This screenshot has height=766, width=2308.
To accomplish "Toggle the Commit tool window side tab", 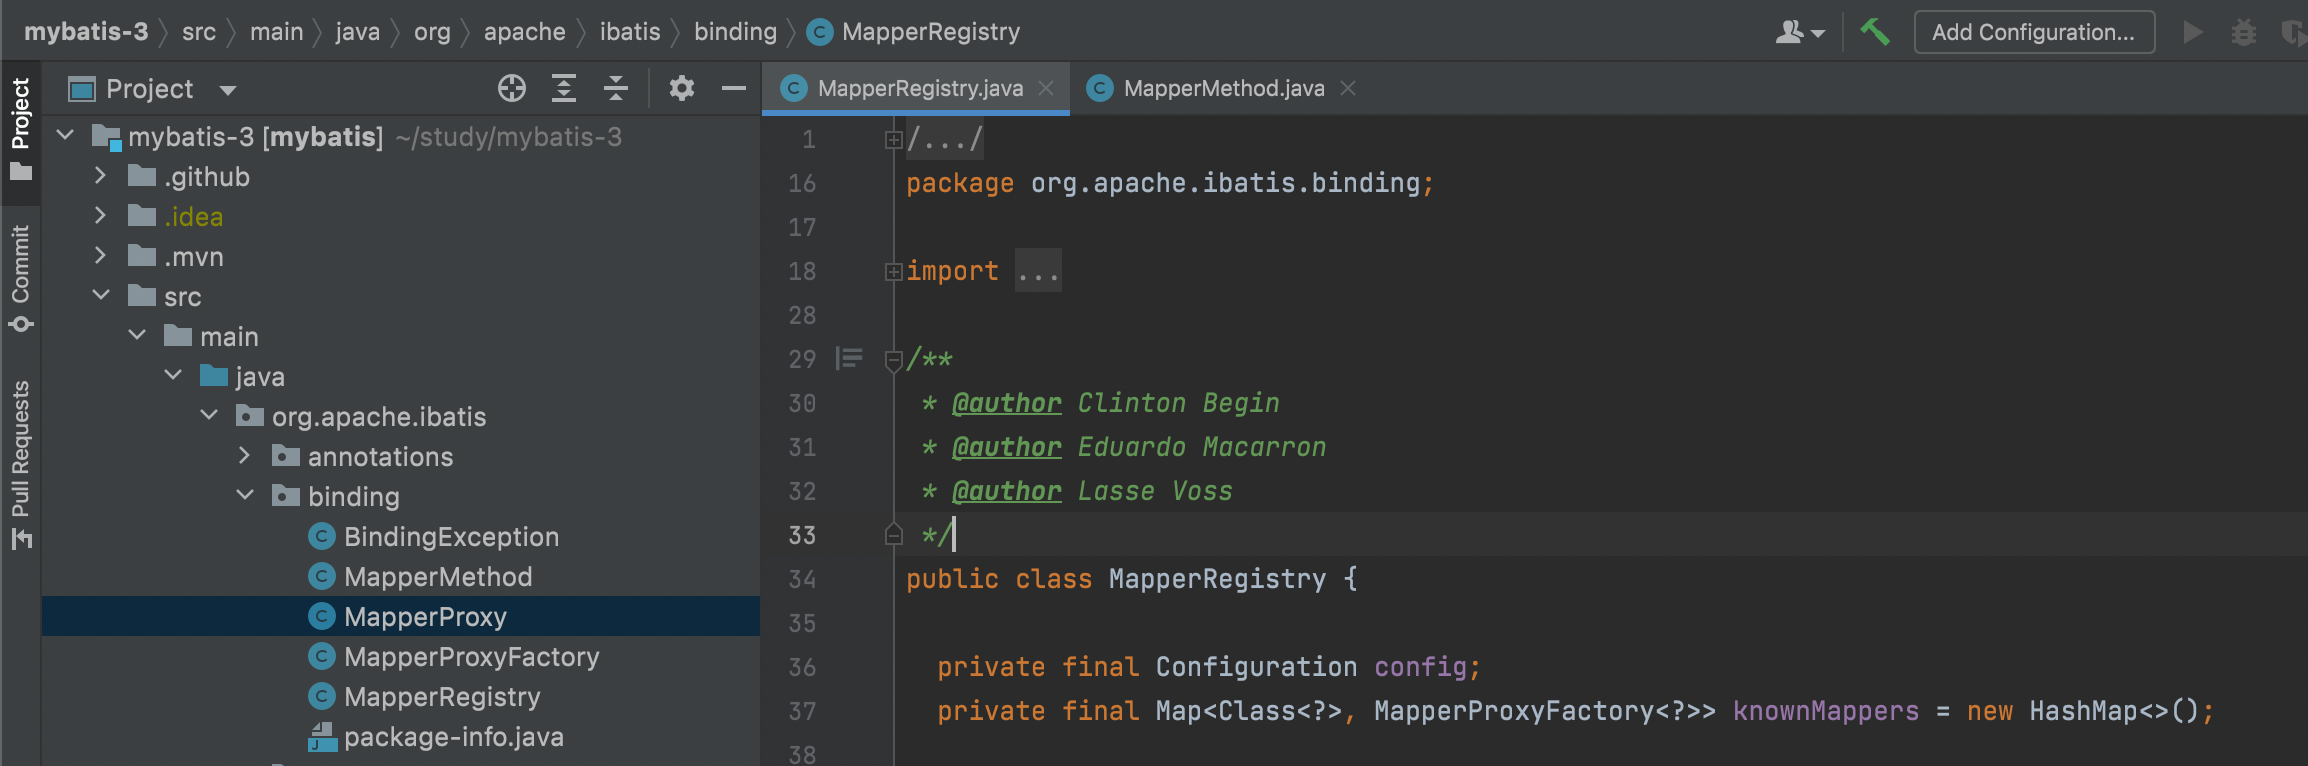I will tap(20, 278).
